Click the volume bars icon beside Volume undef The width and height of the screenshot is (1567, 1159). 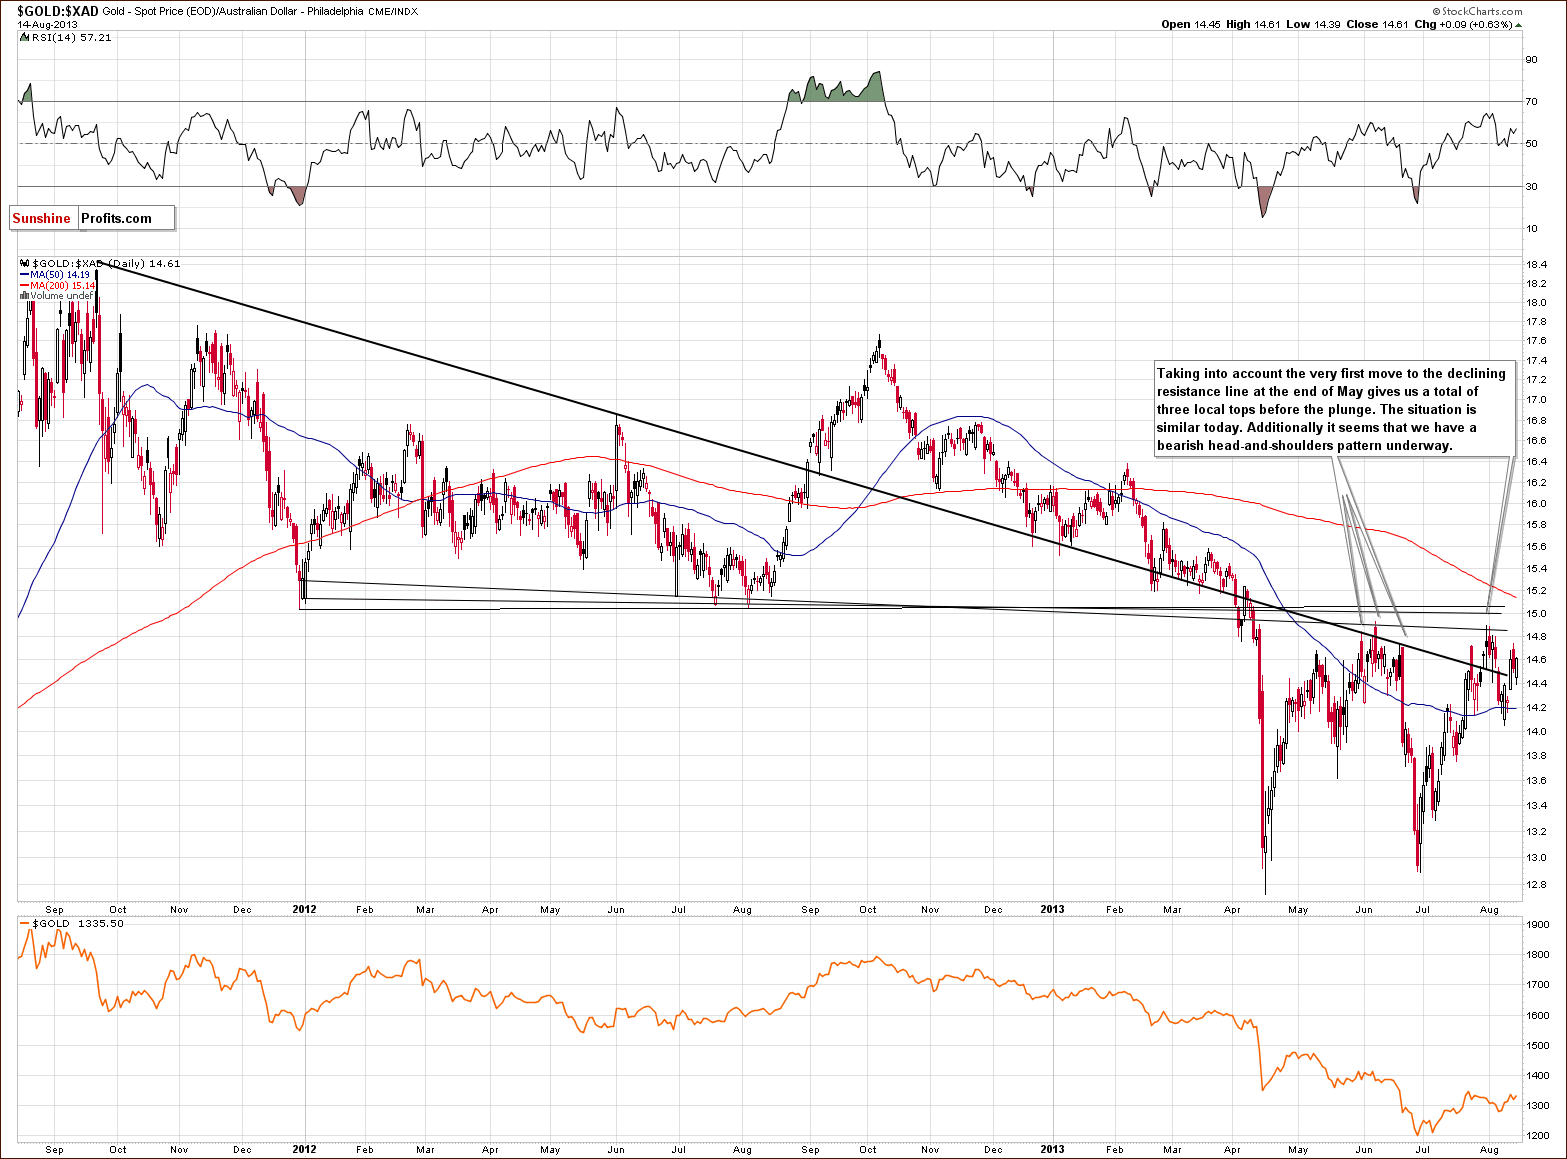click(x=24, y=295)
